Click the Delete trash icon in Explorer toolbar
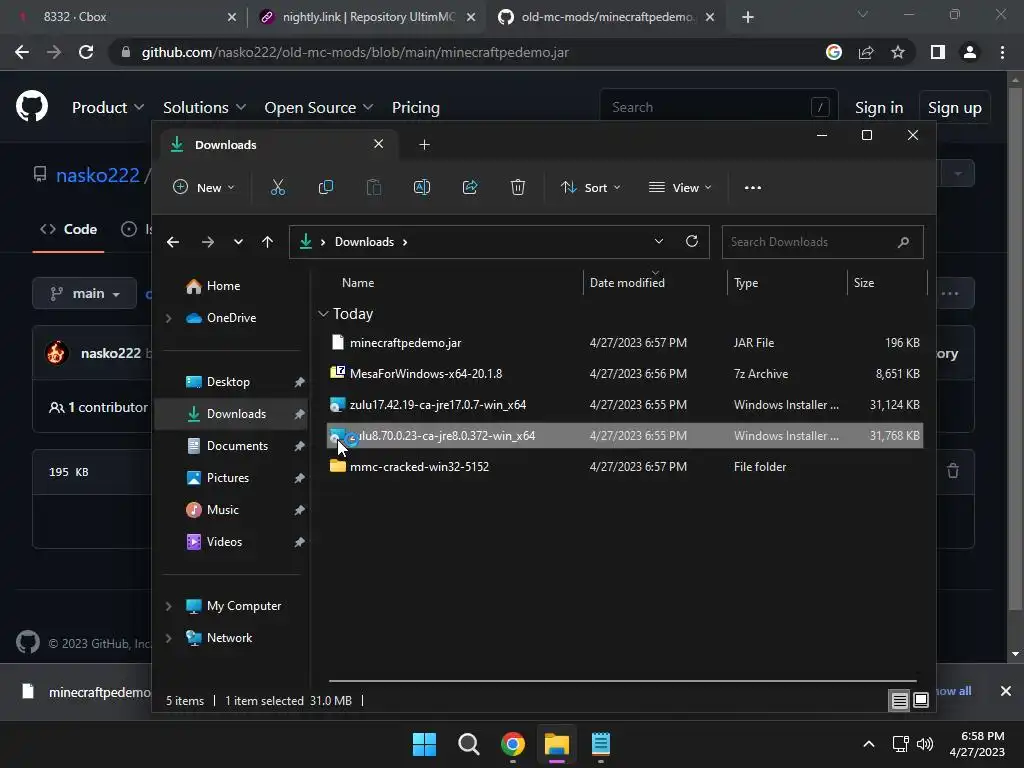Screen dimensions: 1024x768 (518, 187)
